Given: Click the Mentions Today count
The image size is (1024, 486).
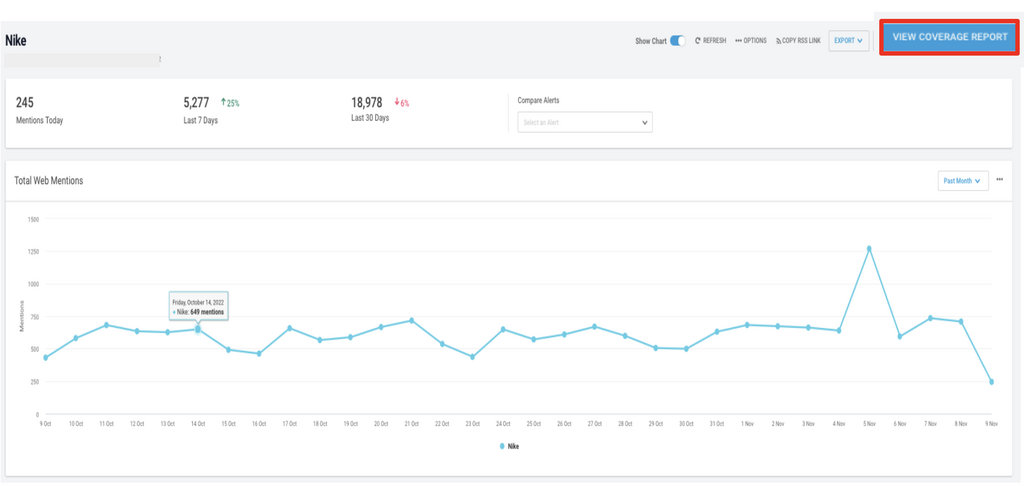Looking at the screenshot, I should point(25,102).
